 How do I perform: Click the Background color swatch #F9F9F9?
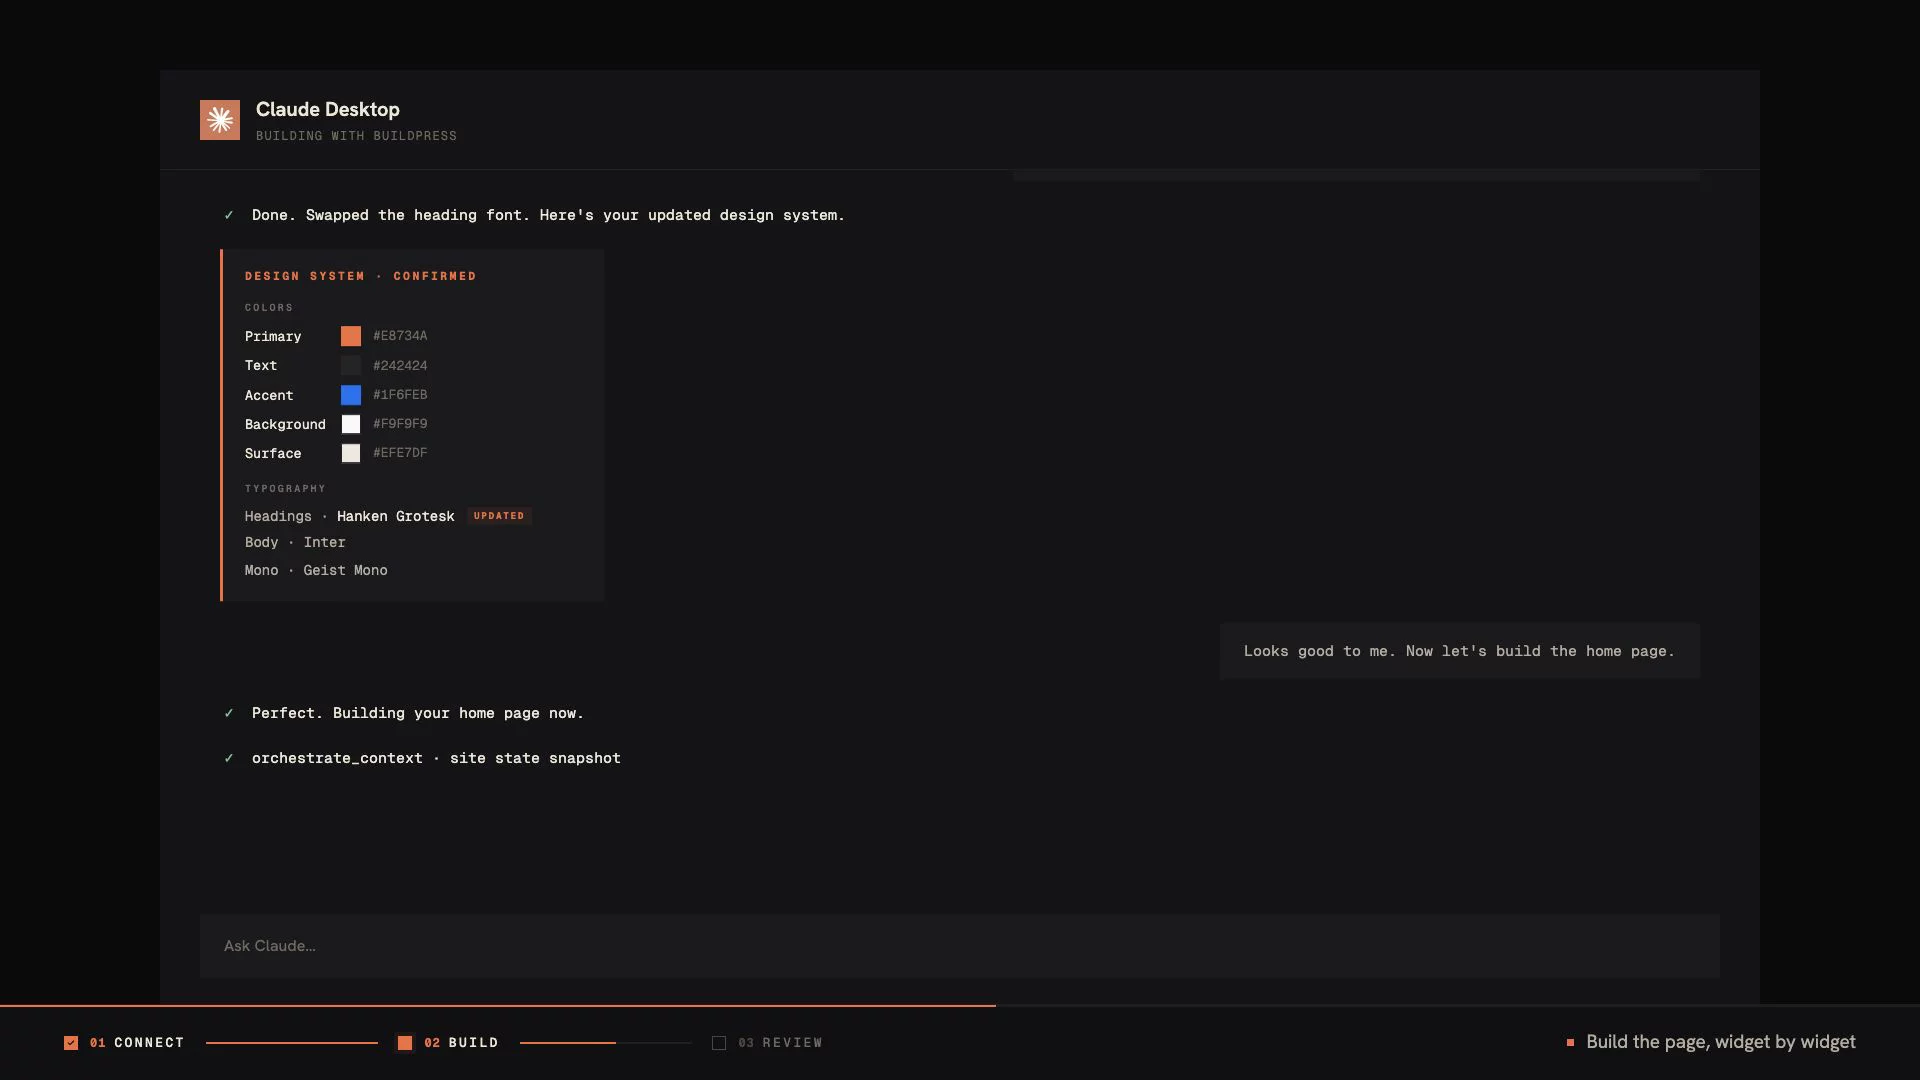pos(351,424)
